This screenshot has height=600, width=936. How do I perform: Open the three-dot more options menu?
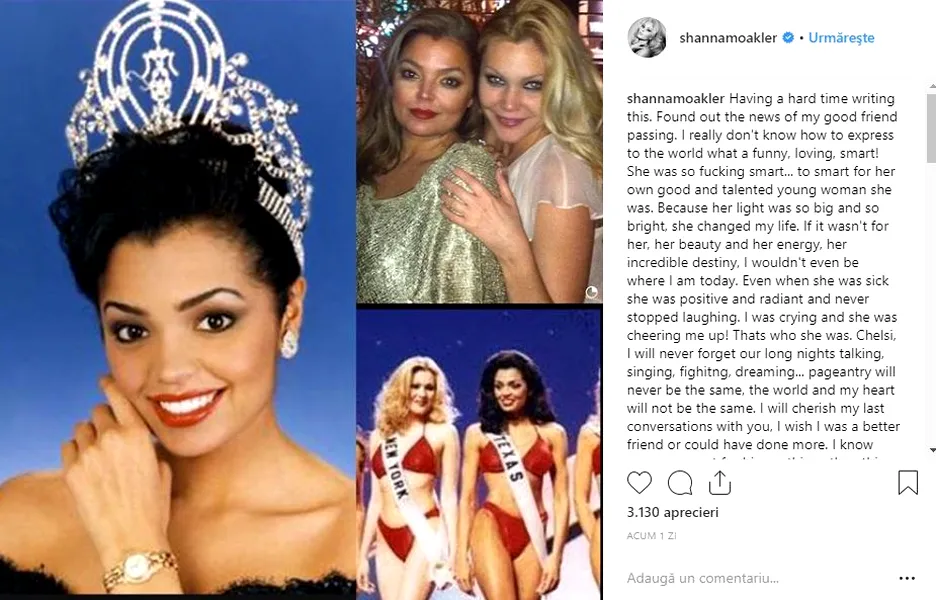(907, 578)
